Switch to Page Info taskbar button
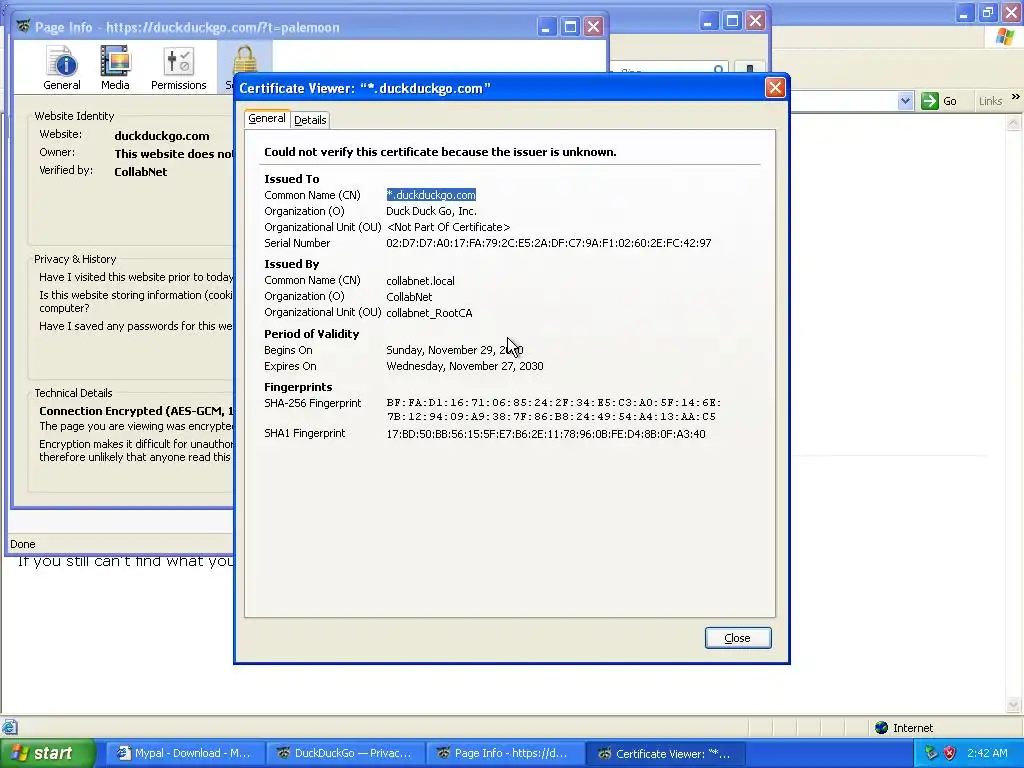Screen dimensions: 1024x768 pyautogui.click(x=505, y=753)
